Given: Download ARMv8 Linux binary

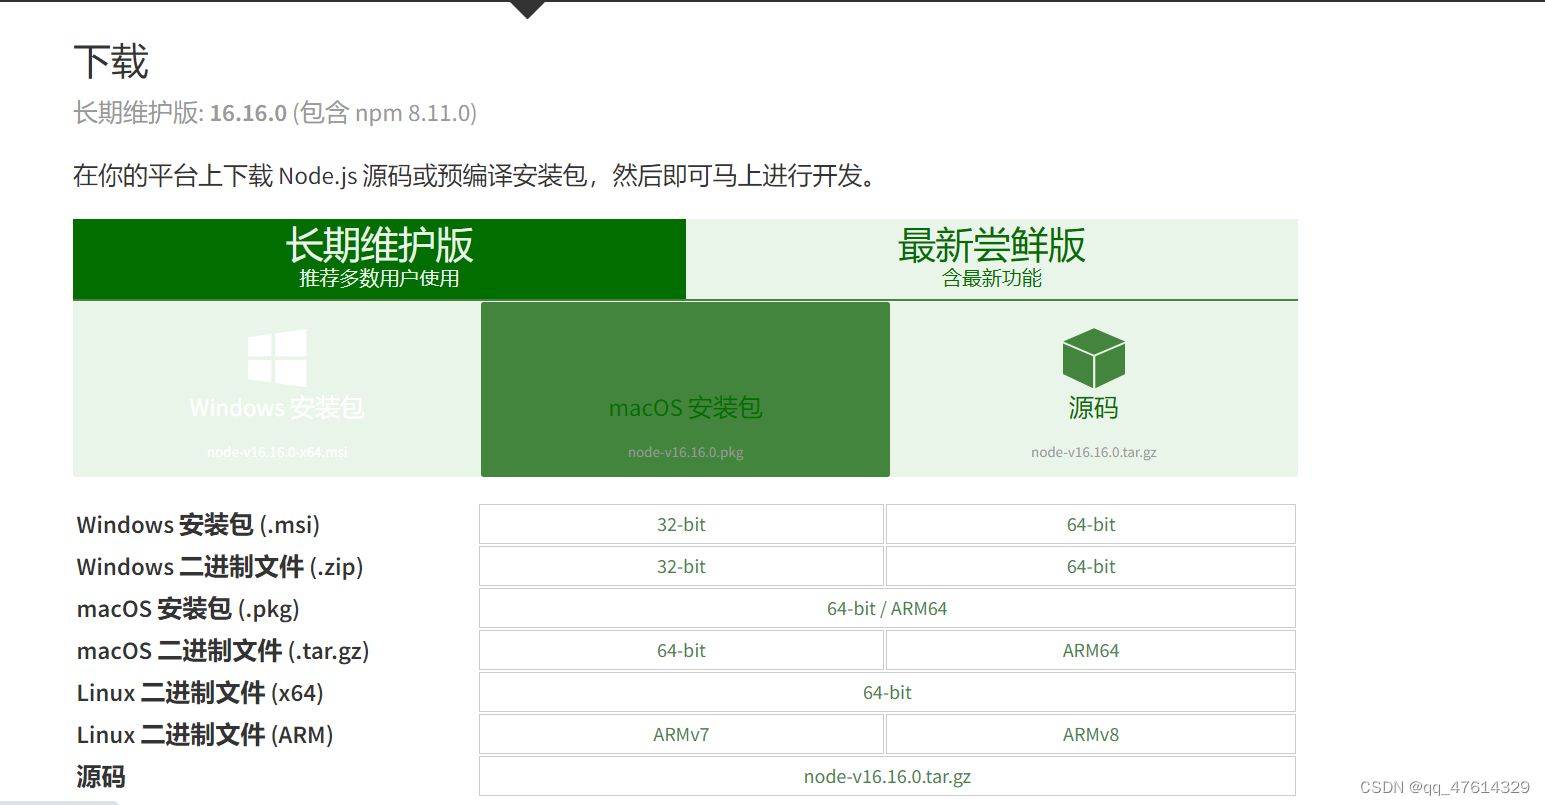Looking at the screenshot, I should click(x=1091, y=734).
